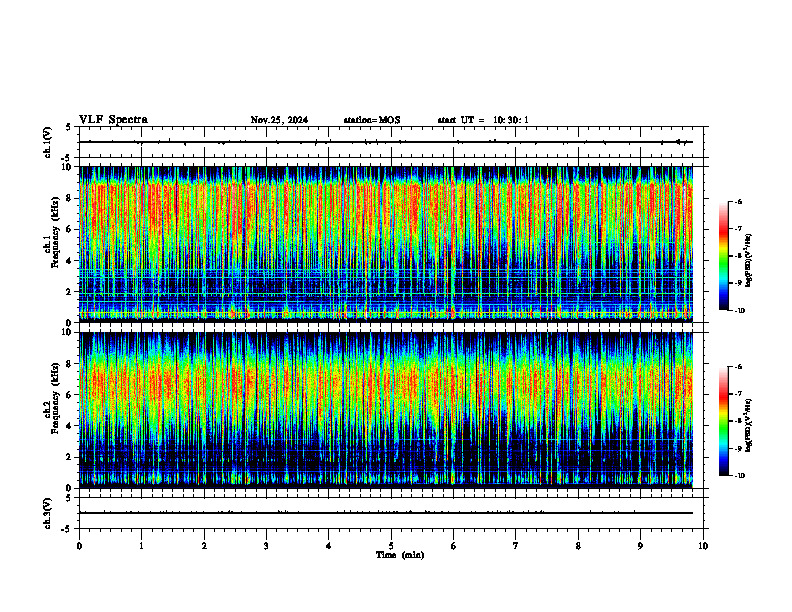Image resolution: width=792 pixels, height=612 pixels.
Task: Click the log(PSD) label beside ch.1 colorbar
Action: (749, 261)
